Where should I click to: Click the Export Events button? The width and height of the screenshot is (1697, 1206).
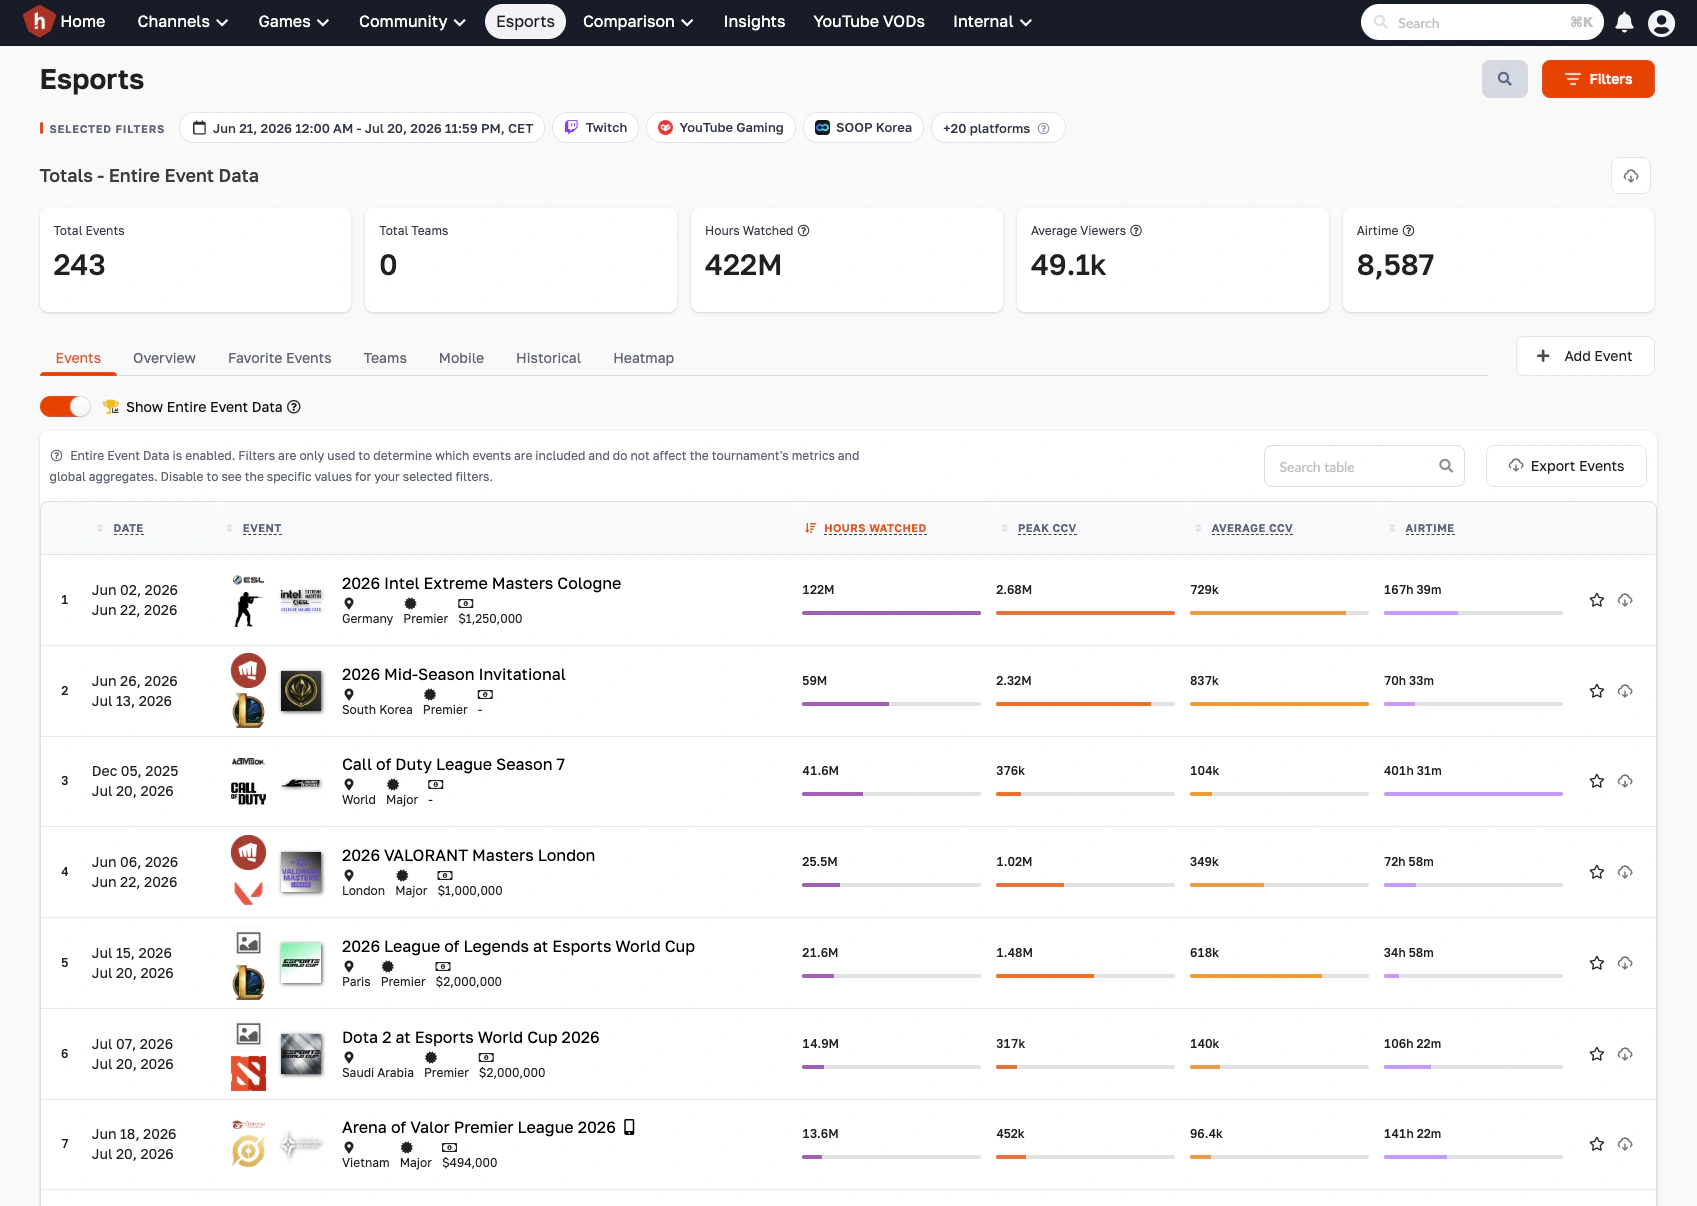pyautogui.click(x=1566, y=466)
